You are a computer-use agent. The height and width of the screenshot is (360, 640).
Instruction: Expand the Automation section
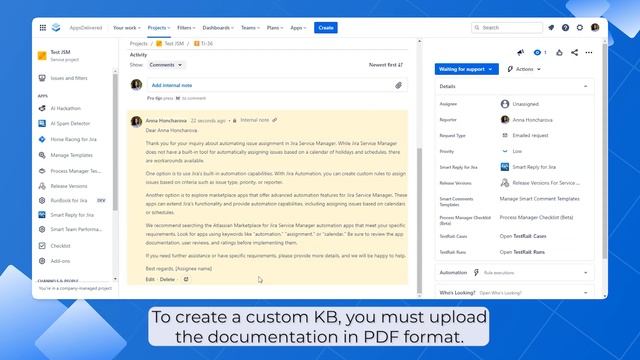586,273
